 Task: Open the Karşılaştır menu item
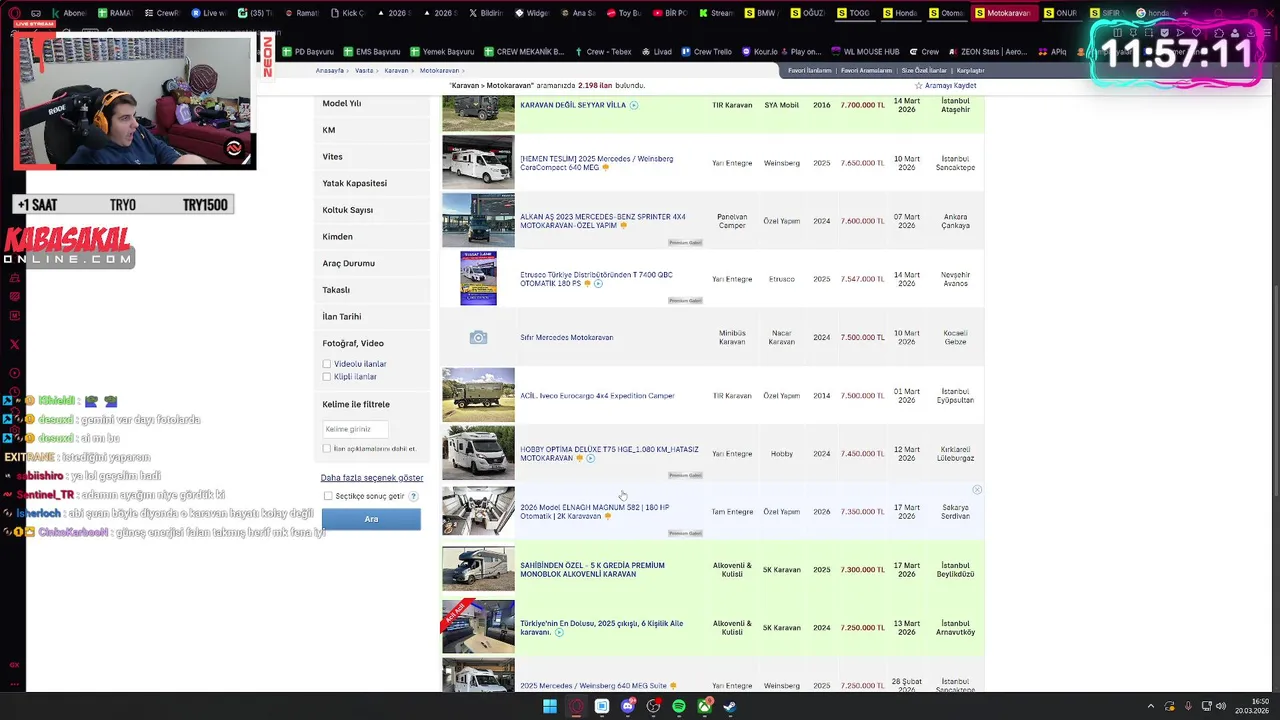[x=970, y=71]
